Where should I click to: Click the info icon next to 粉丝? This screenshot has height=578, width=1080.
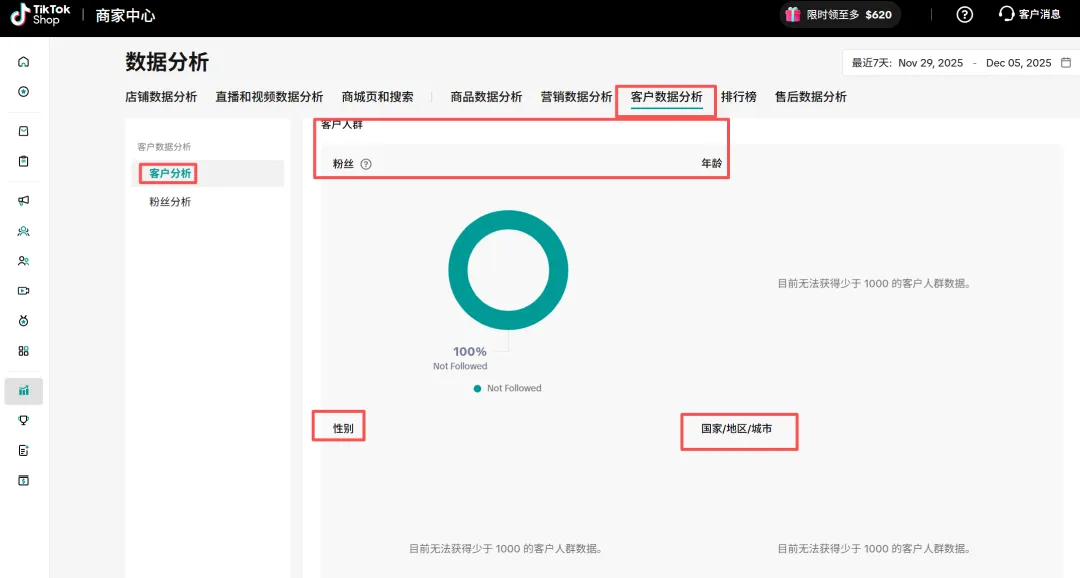(x=366, y=164)
